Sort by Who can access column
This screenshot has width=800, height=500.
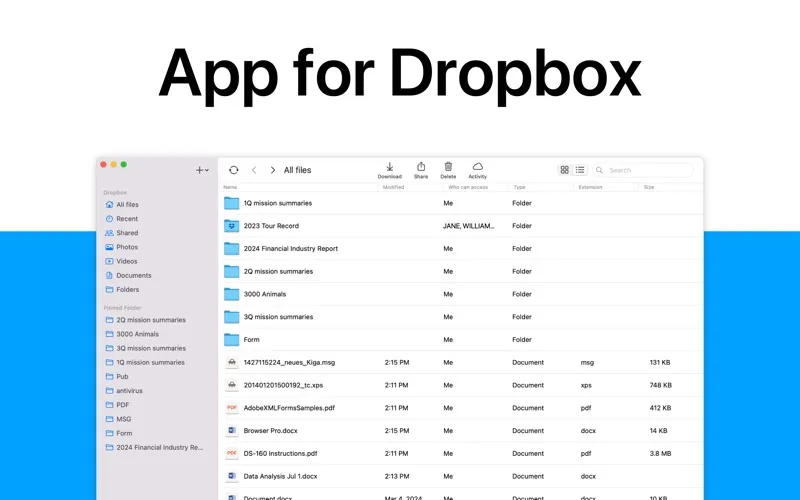pyautogui.click(x=468, y=187)
